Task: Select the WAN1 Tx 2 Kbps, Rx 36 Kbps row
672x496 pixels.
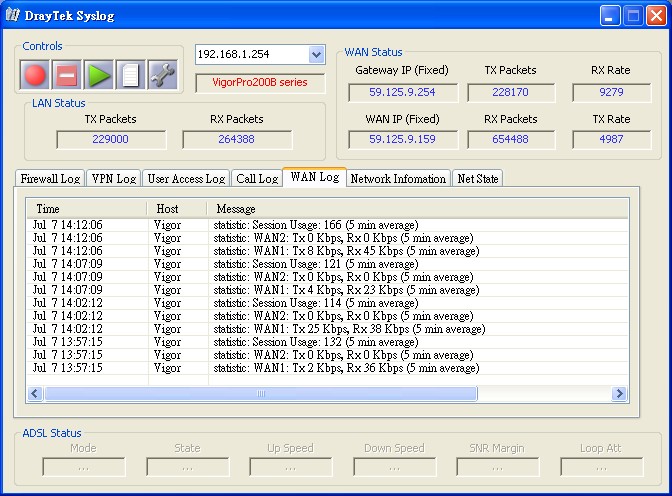Action: [328, 368]
